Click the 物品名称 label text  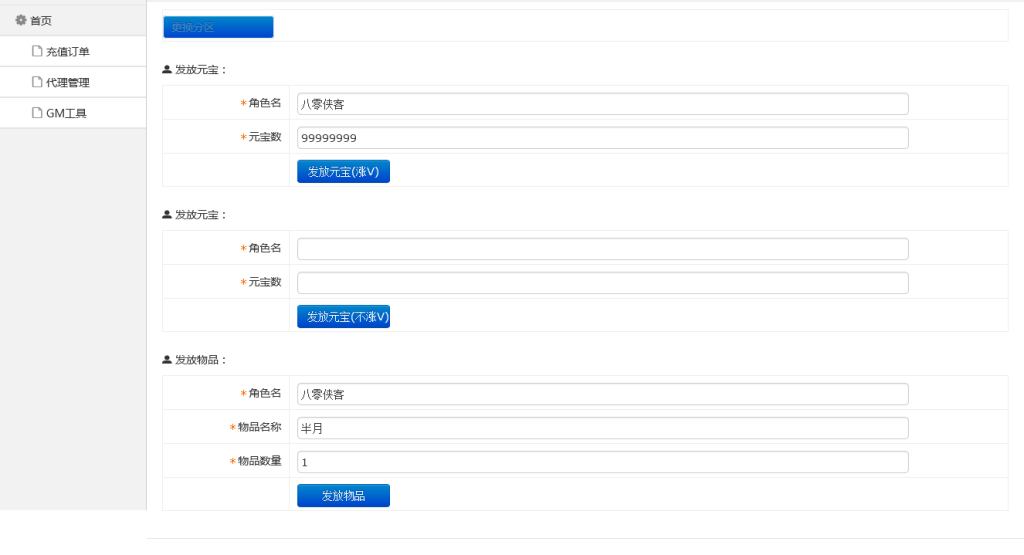pos(259,426)
